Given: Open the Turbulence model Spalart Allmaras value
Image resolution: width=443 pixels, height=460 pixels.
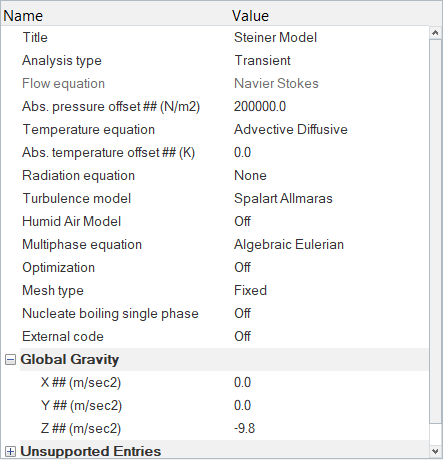Looking at the screenshot, I should (283, 198).
